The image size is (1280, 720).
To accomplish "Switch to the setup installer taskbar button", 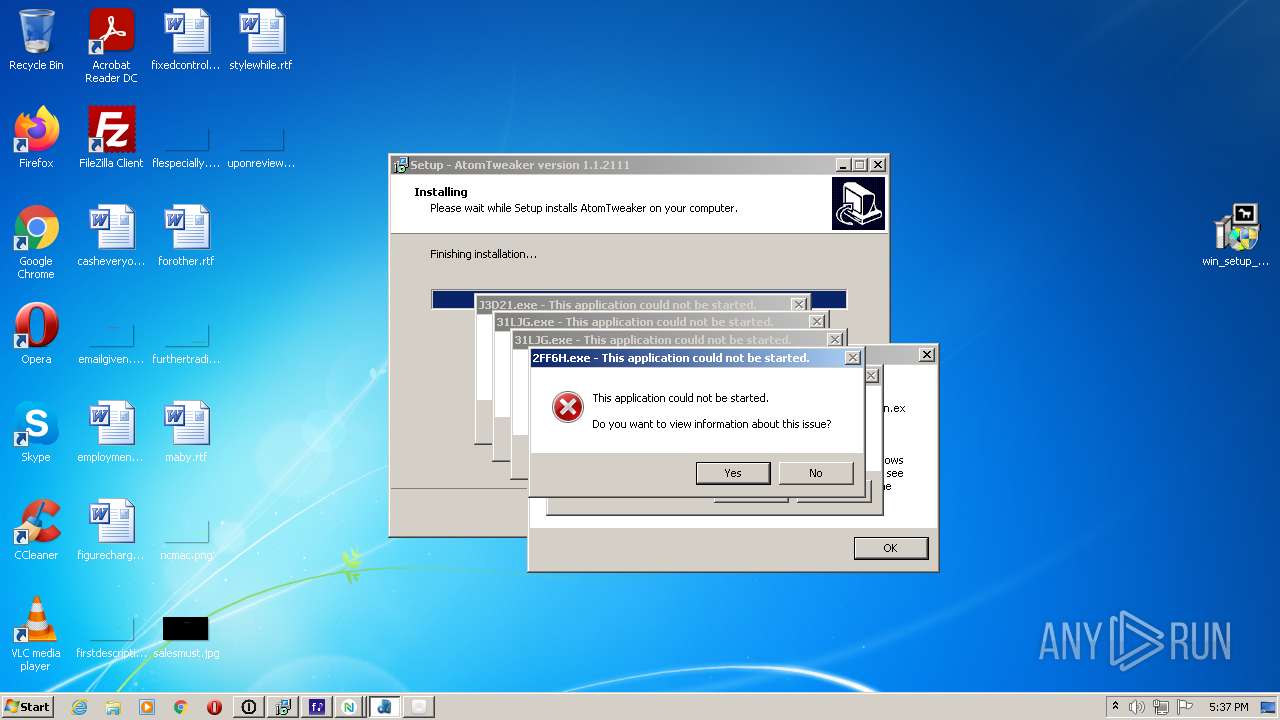I will point(283,707).
